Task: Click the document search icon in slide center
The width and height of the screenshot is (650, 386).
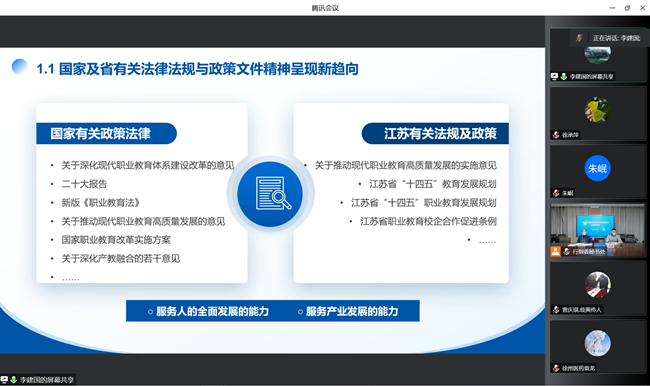Action: pyautogui.click(x=271, y=194)
